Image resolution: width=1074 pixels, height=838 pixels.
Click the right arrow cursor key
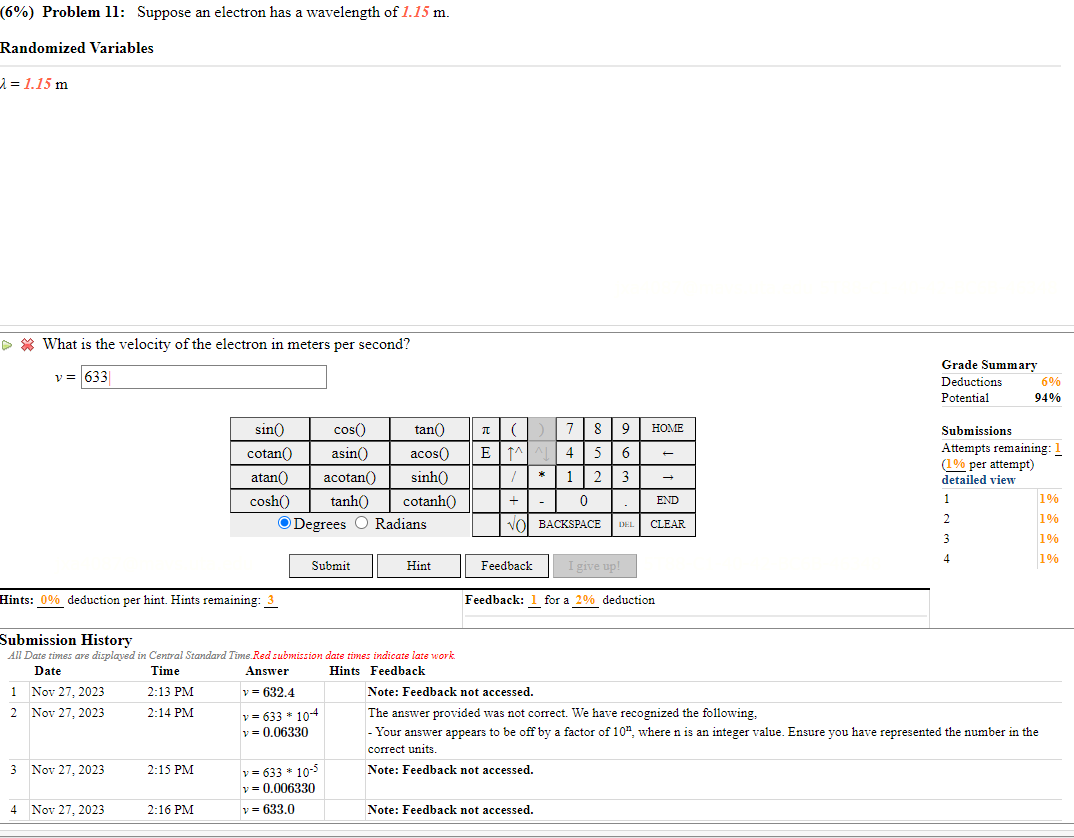pos(668,477)
